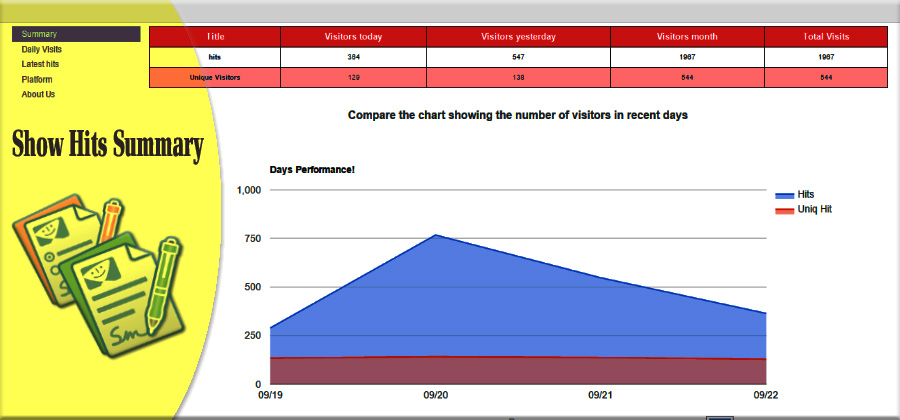This screenshot has height=420, width=900.
Task: Click the 09/19 axis label
Action: coord(270,395)
